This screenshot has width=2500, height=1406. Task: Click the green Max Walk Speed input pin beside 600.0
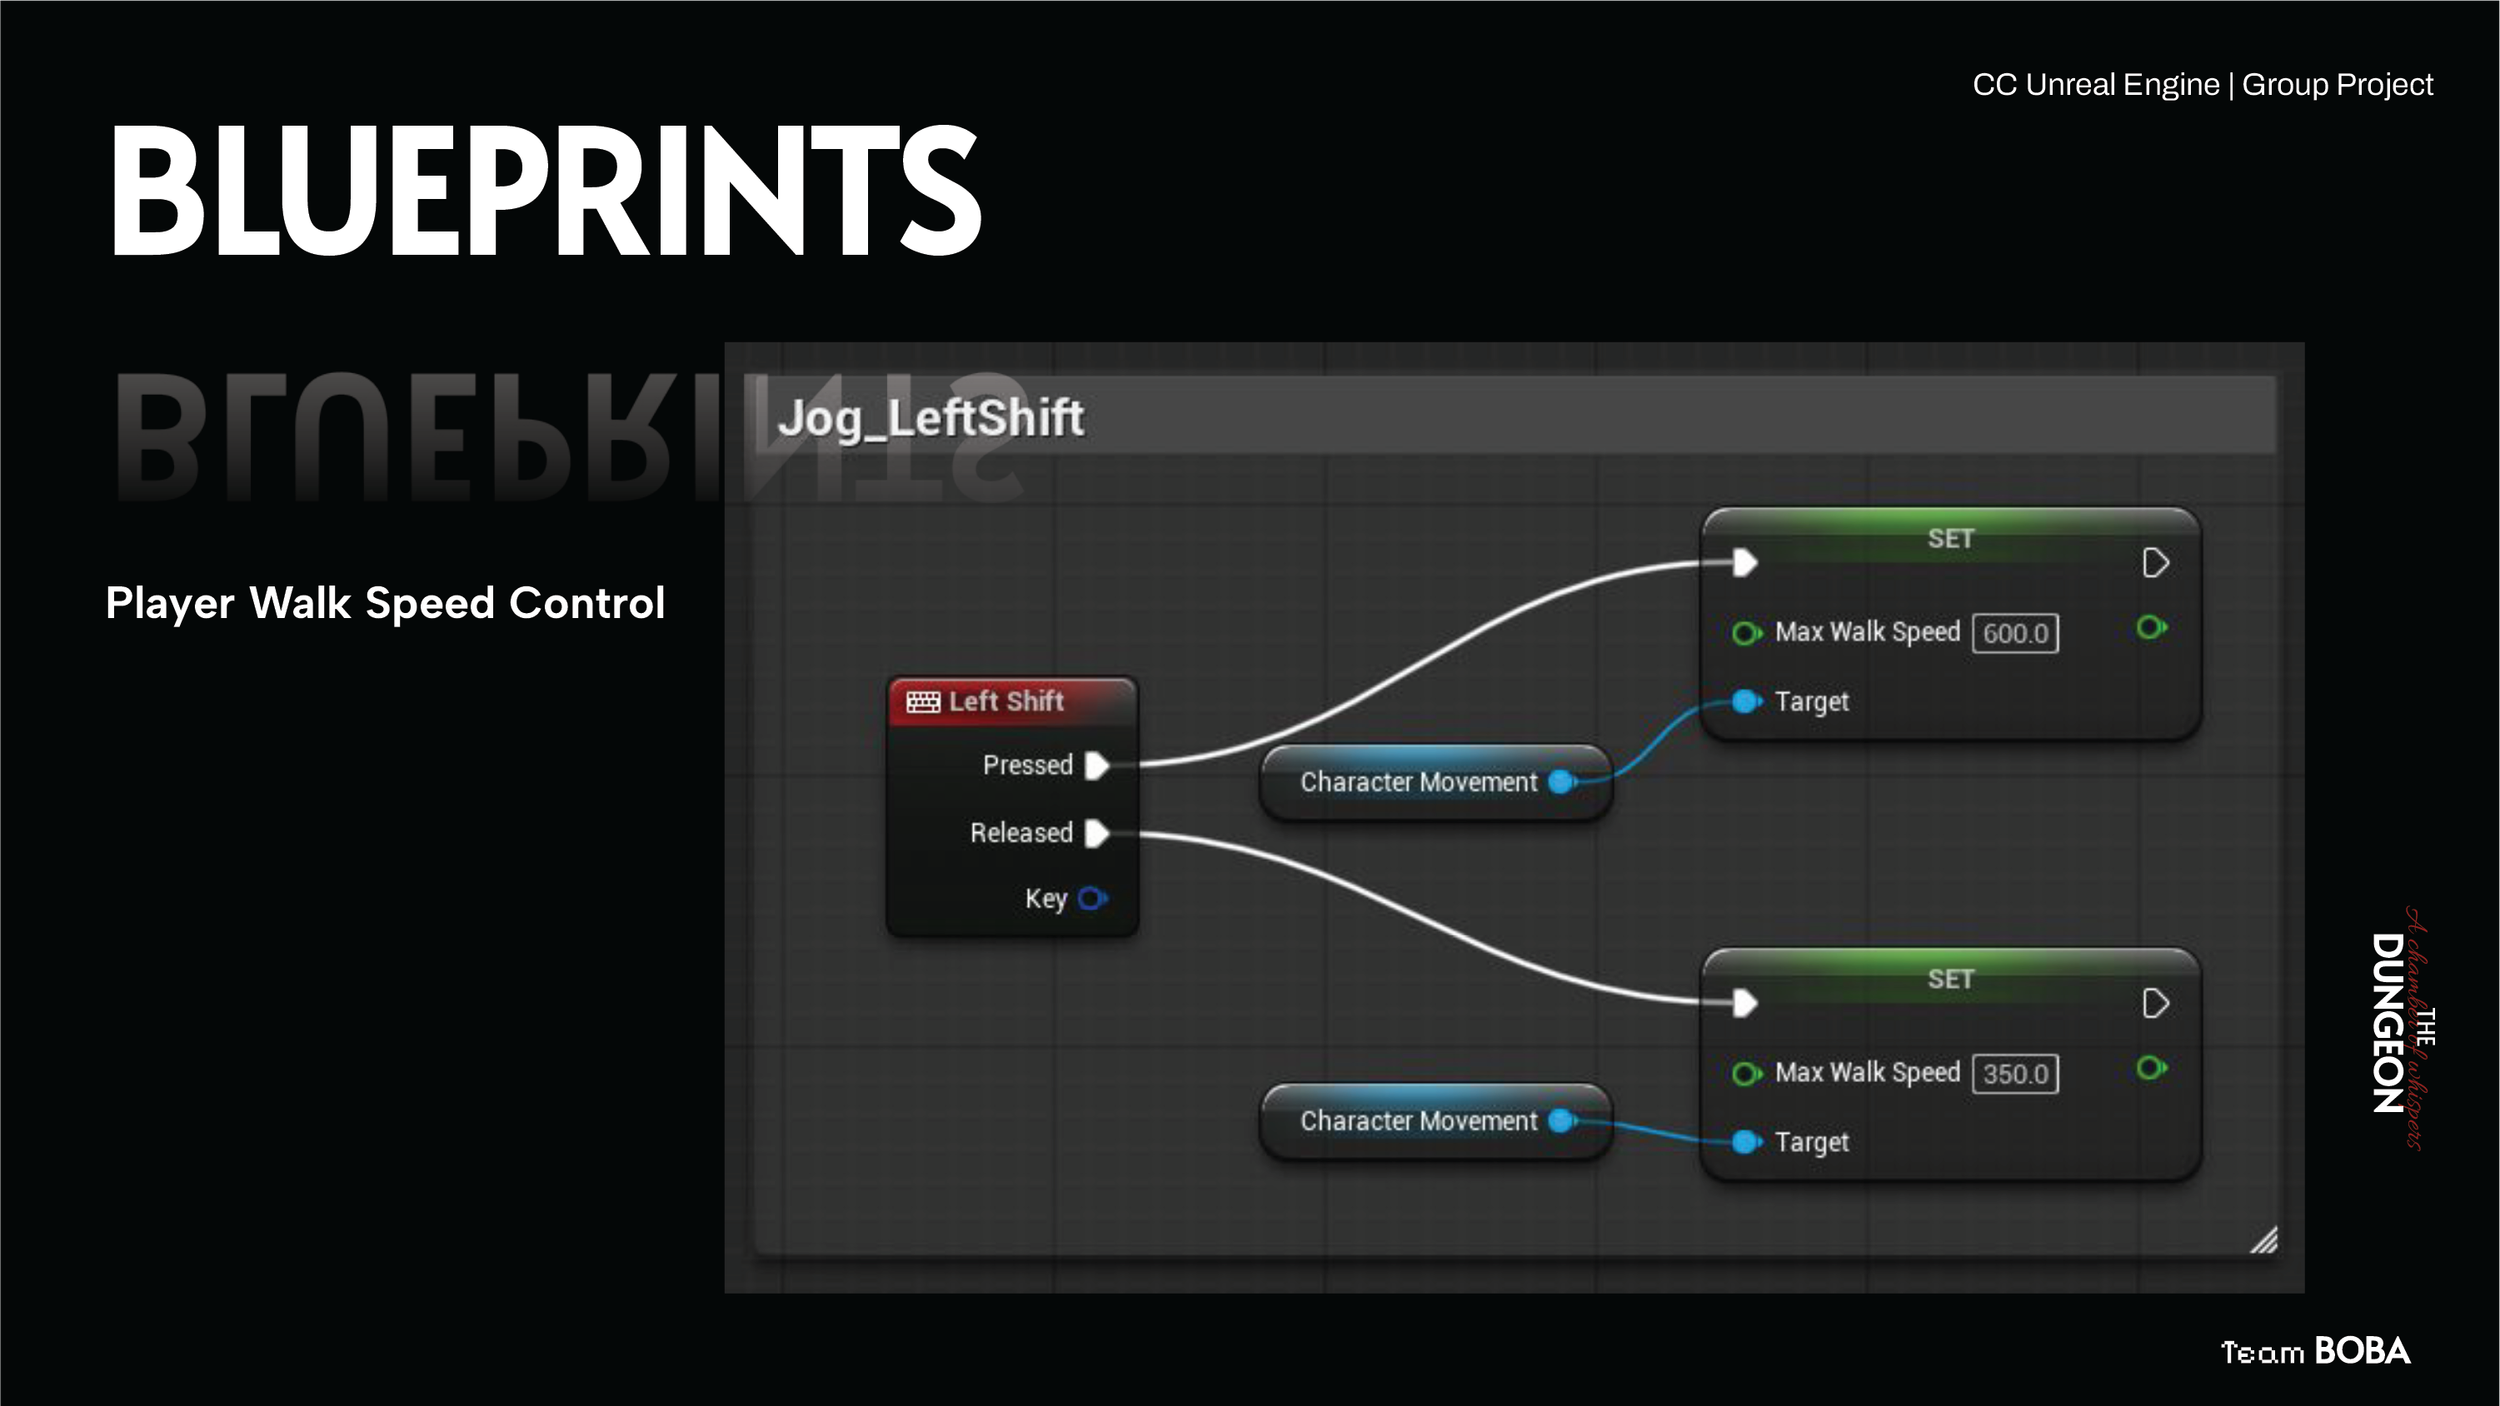(x=1746, y=633)
